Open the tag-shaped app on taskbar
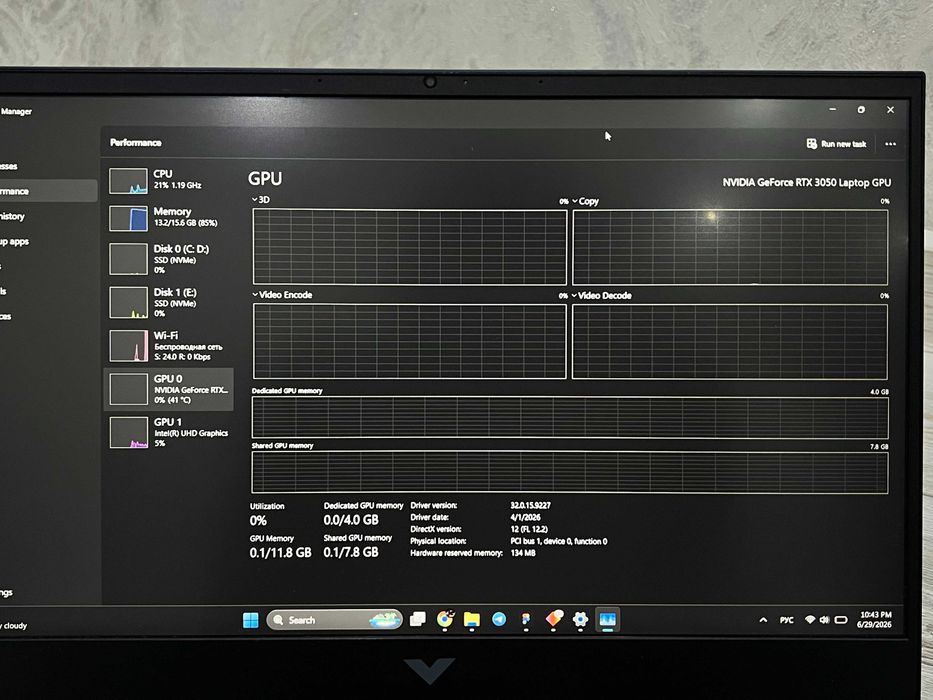 554,619
